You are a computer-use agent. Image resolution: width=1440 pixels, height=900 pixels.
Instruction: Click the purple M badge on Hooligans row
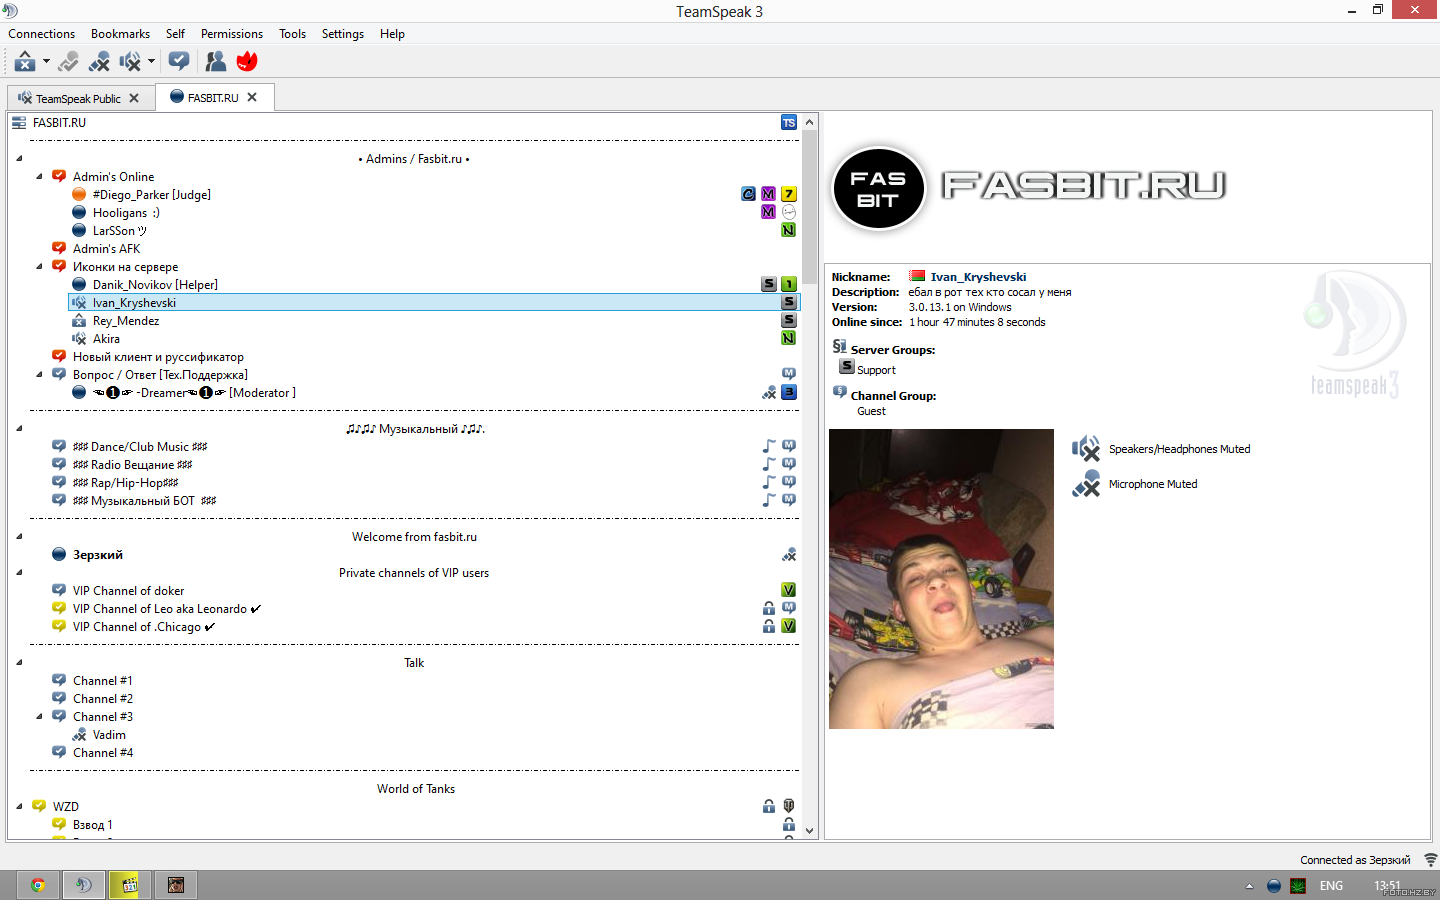pos(768,212)
